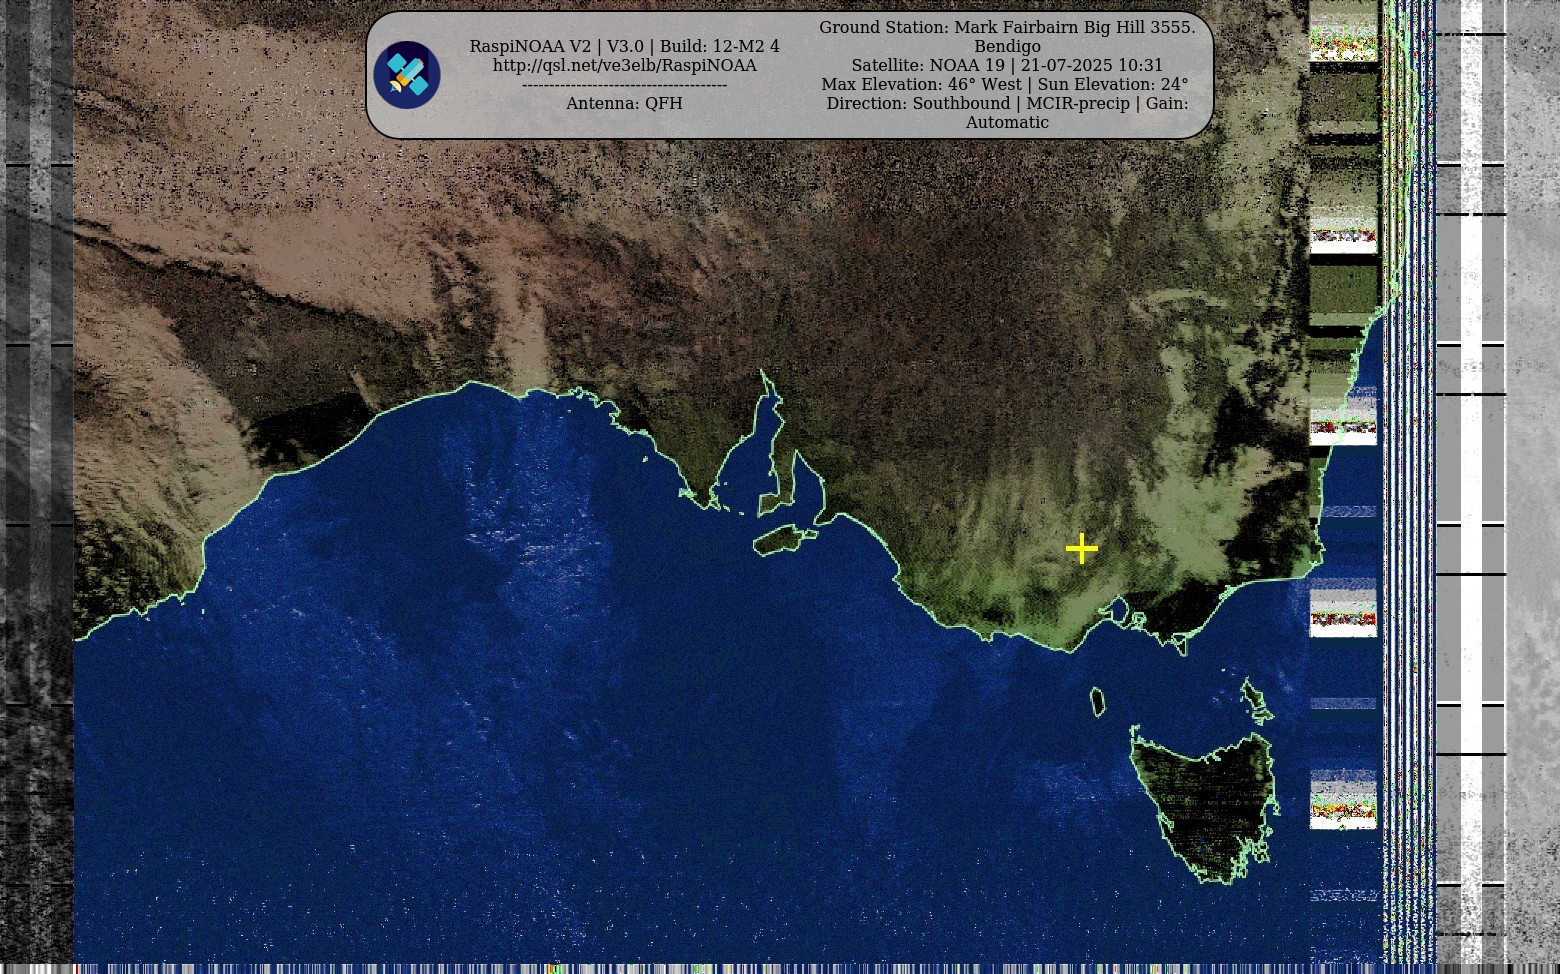Click the dashed separator line in header
This screenshot has height=974, width=1560.
click(624, 84)
